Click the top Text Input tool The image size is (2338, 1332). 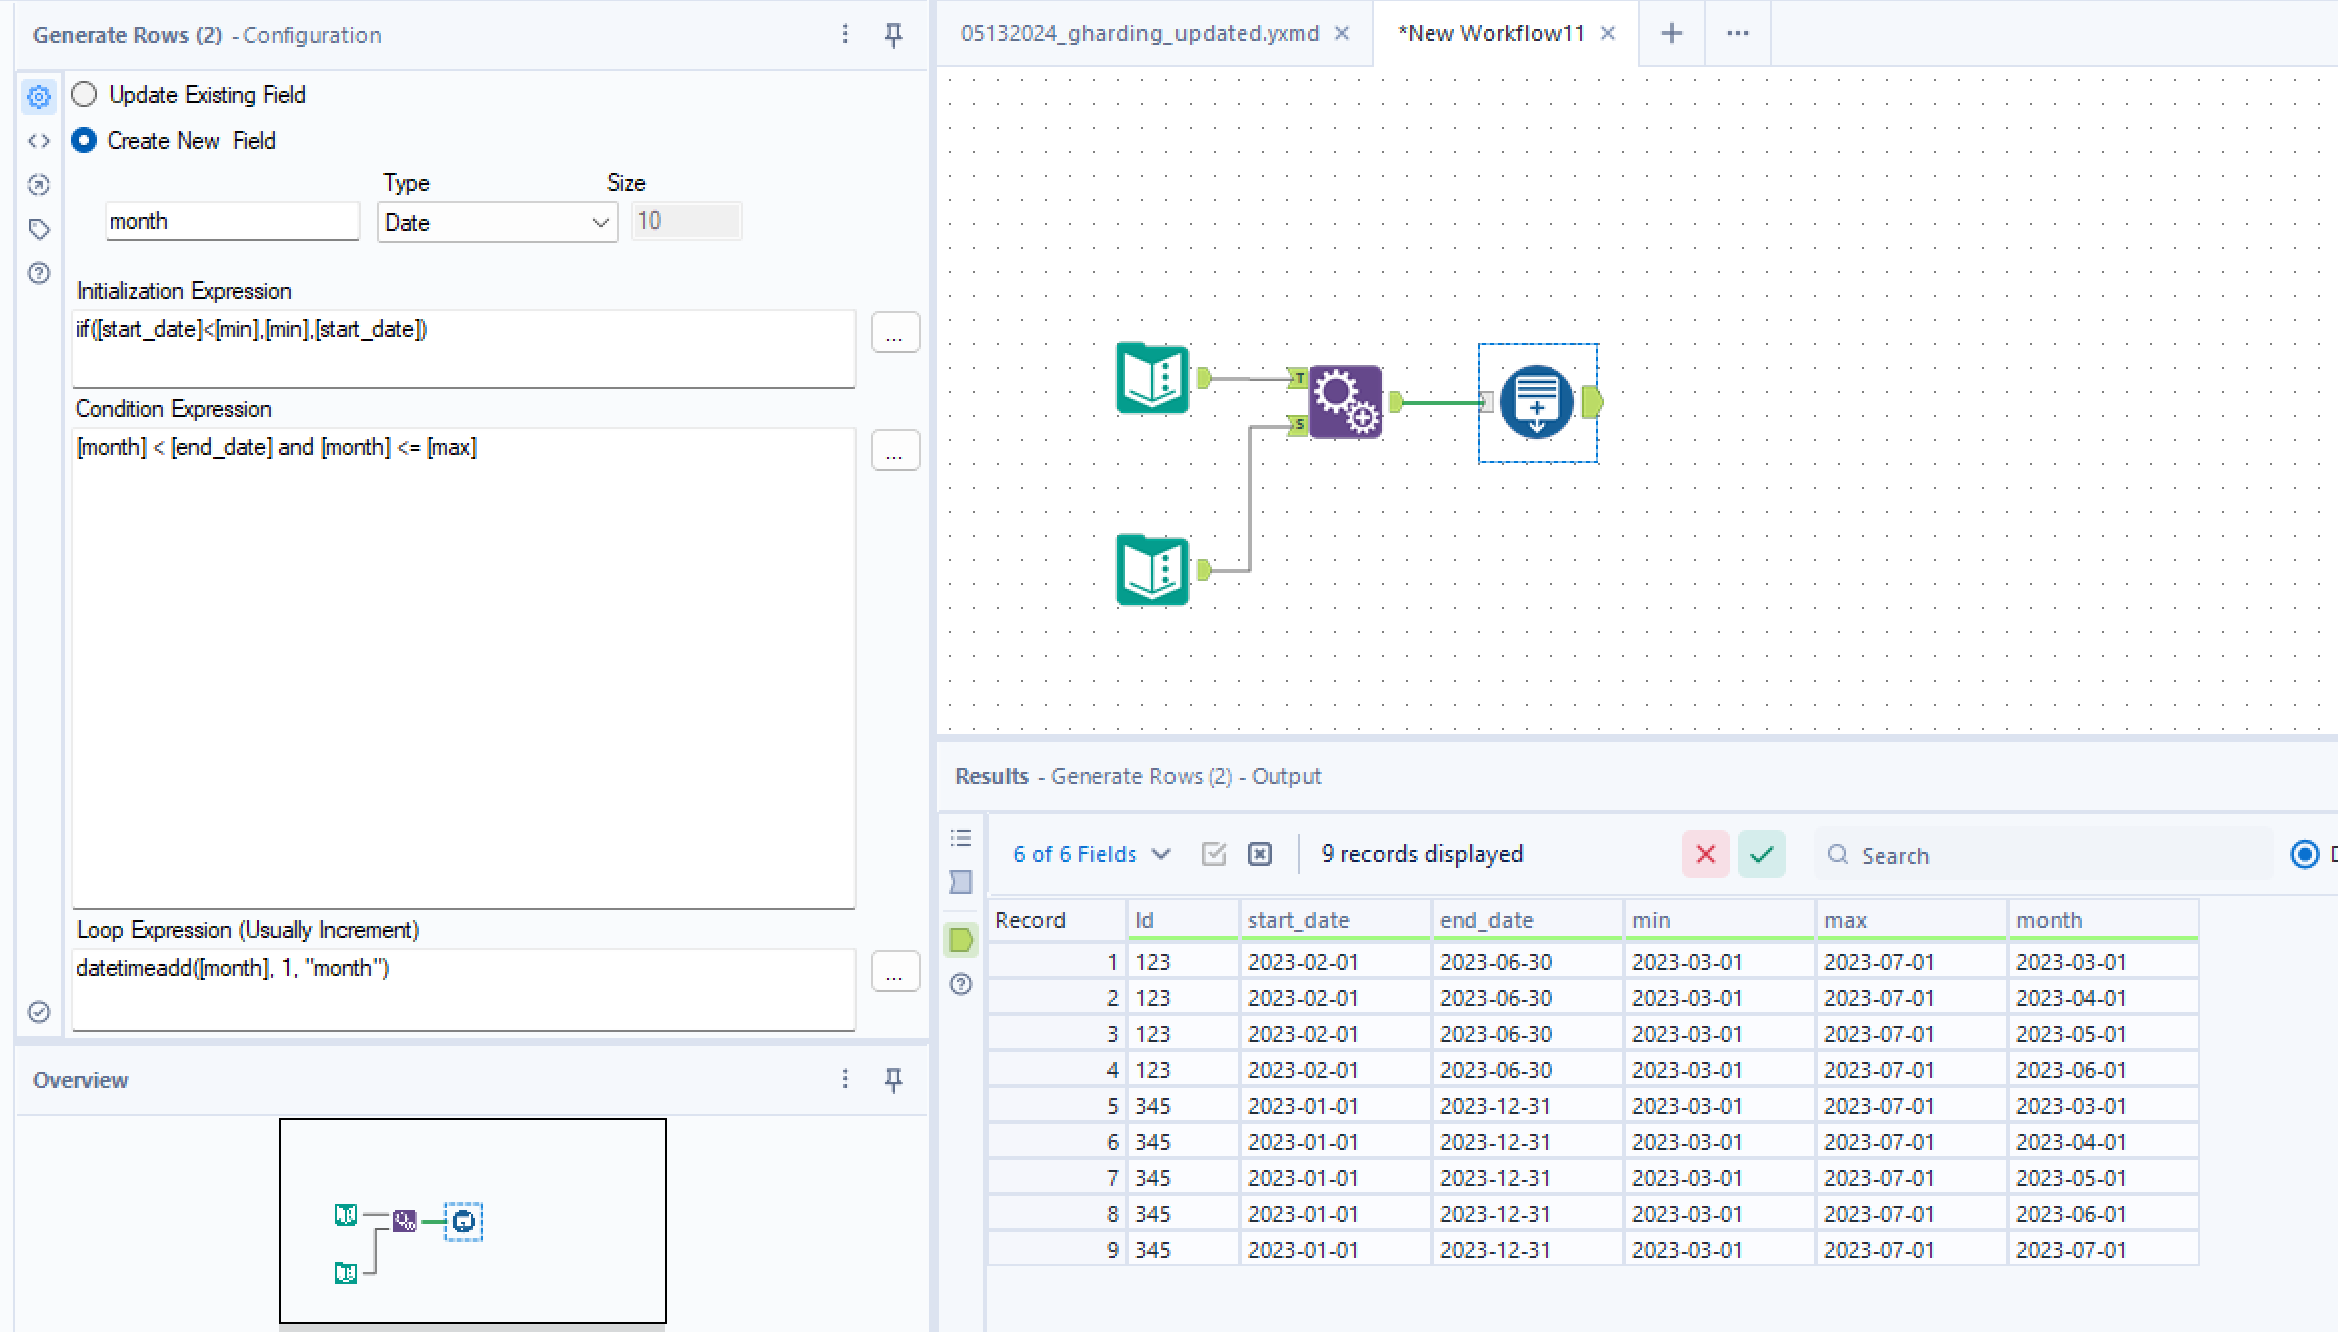(x=1152, y=378)
